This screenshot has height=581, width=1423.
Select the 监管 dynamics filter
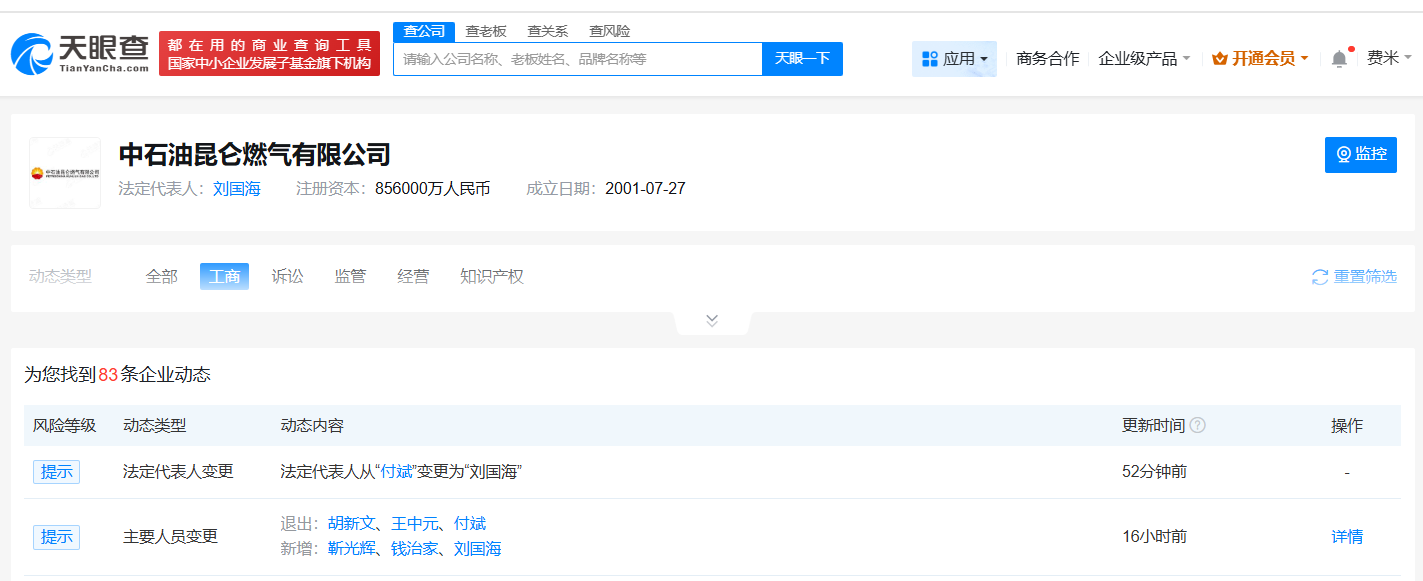(x=350, y=277)
